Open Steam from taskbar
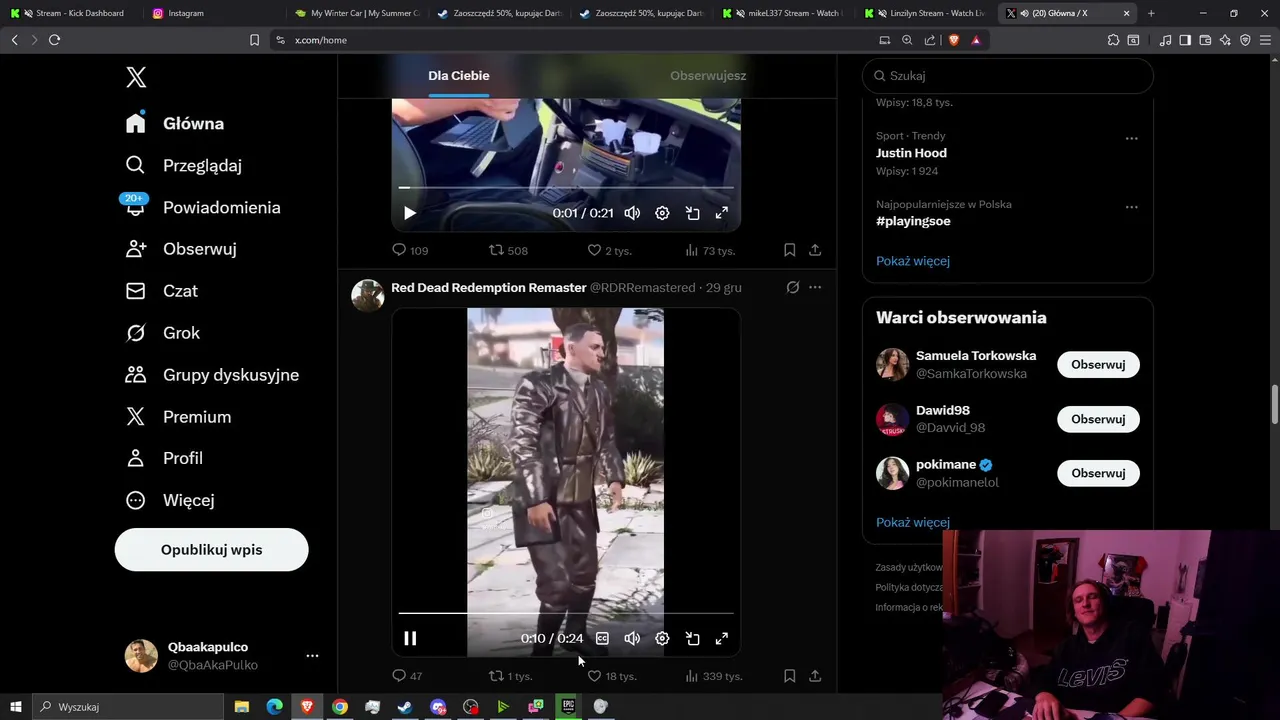1280x720 pixels. [x=405, y=707]
